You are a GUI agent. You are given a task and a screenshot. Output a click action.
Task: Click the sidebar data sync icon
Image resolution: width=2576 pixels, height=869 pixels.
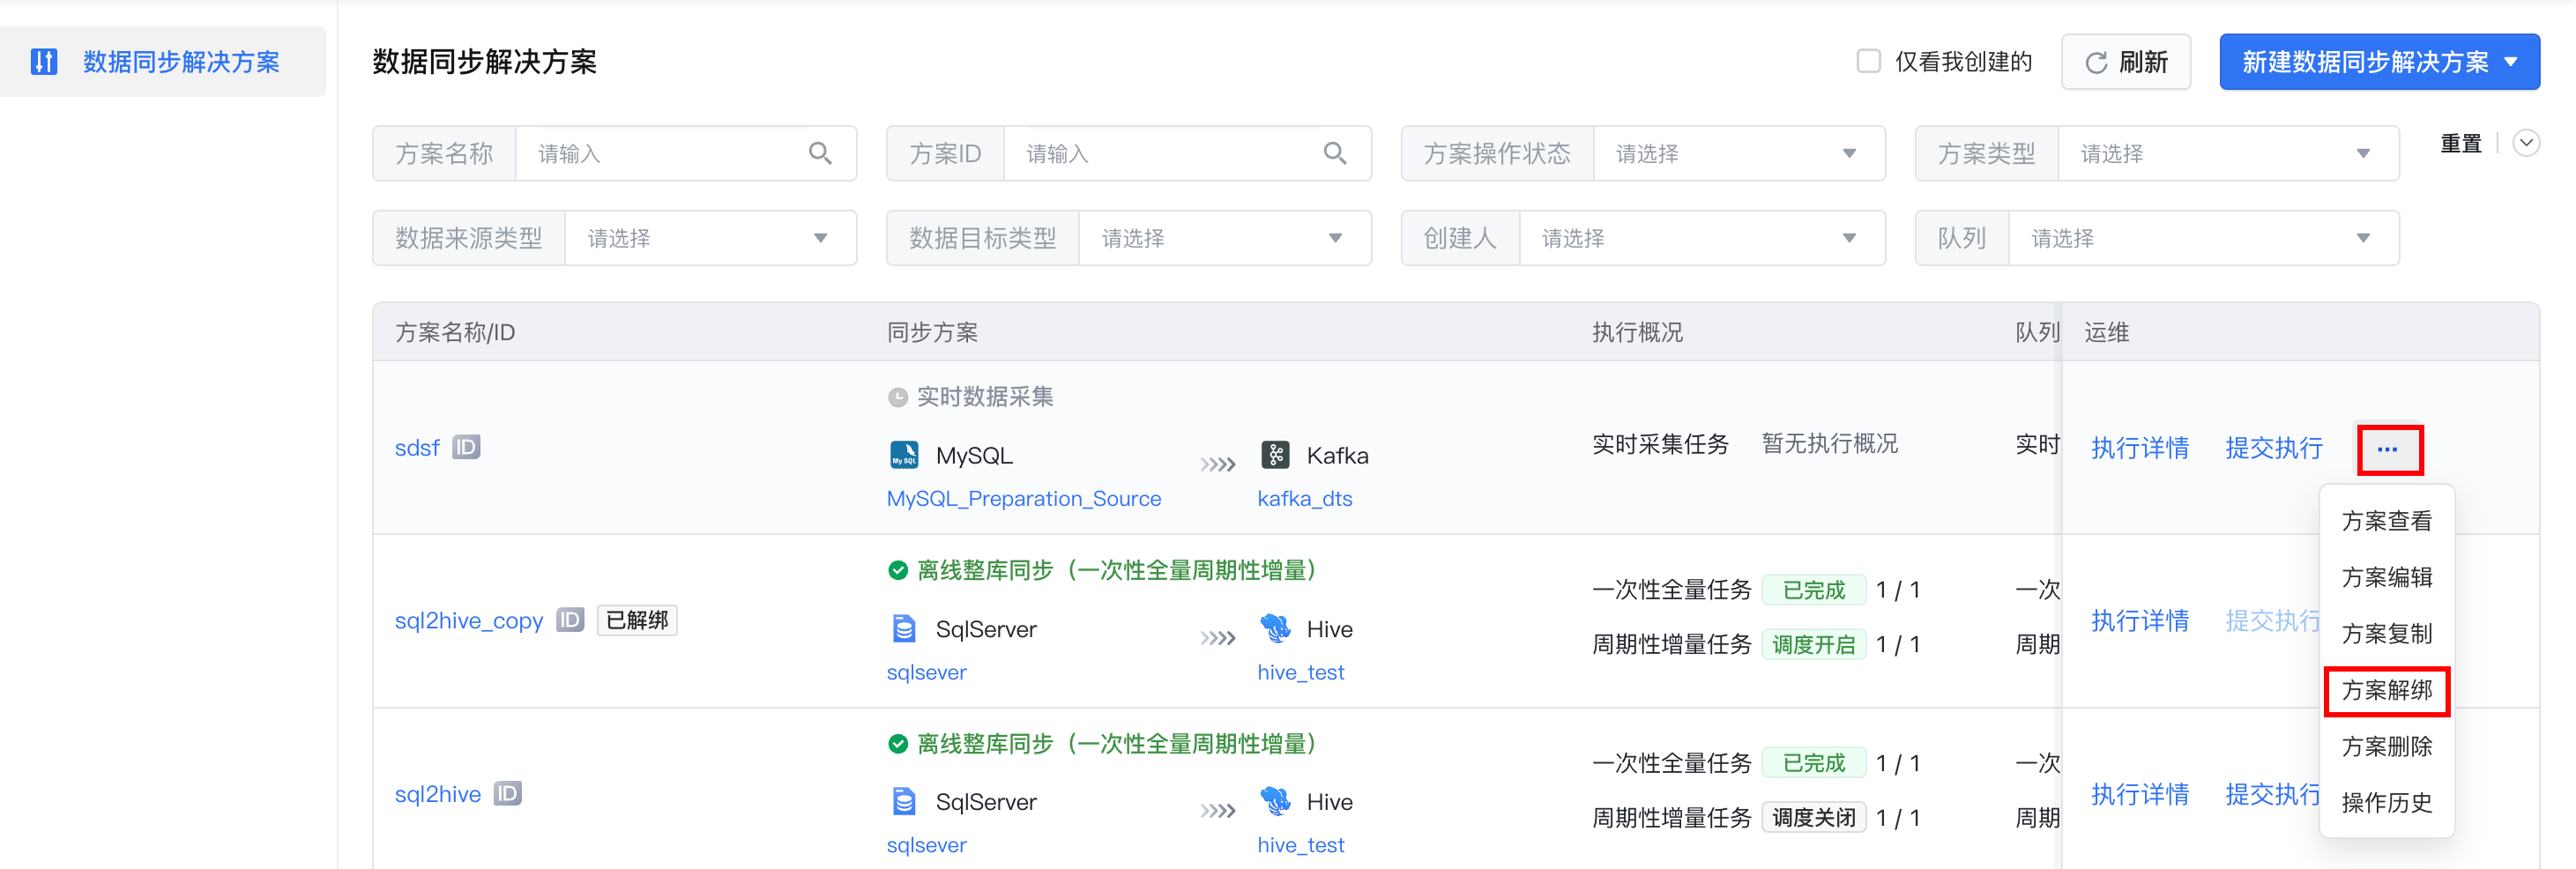pyautogui.click(x=44, y=62)
